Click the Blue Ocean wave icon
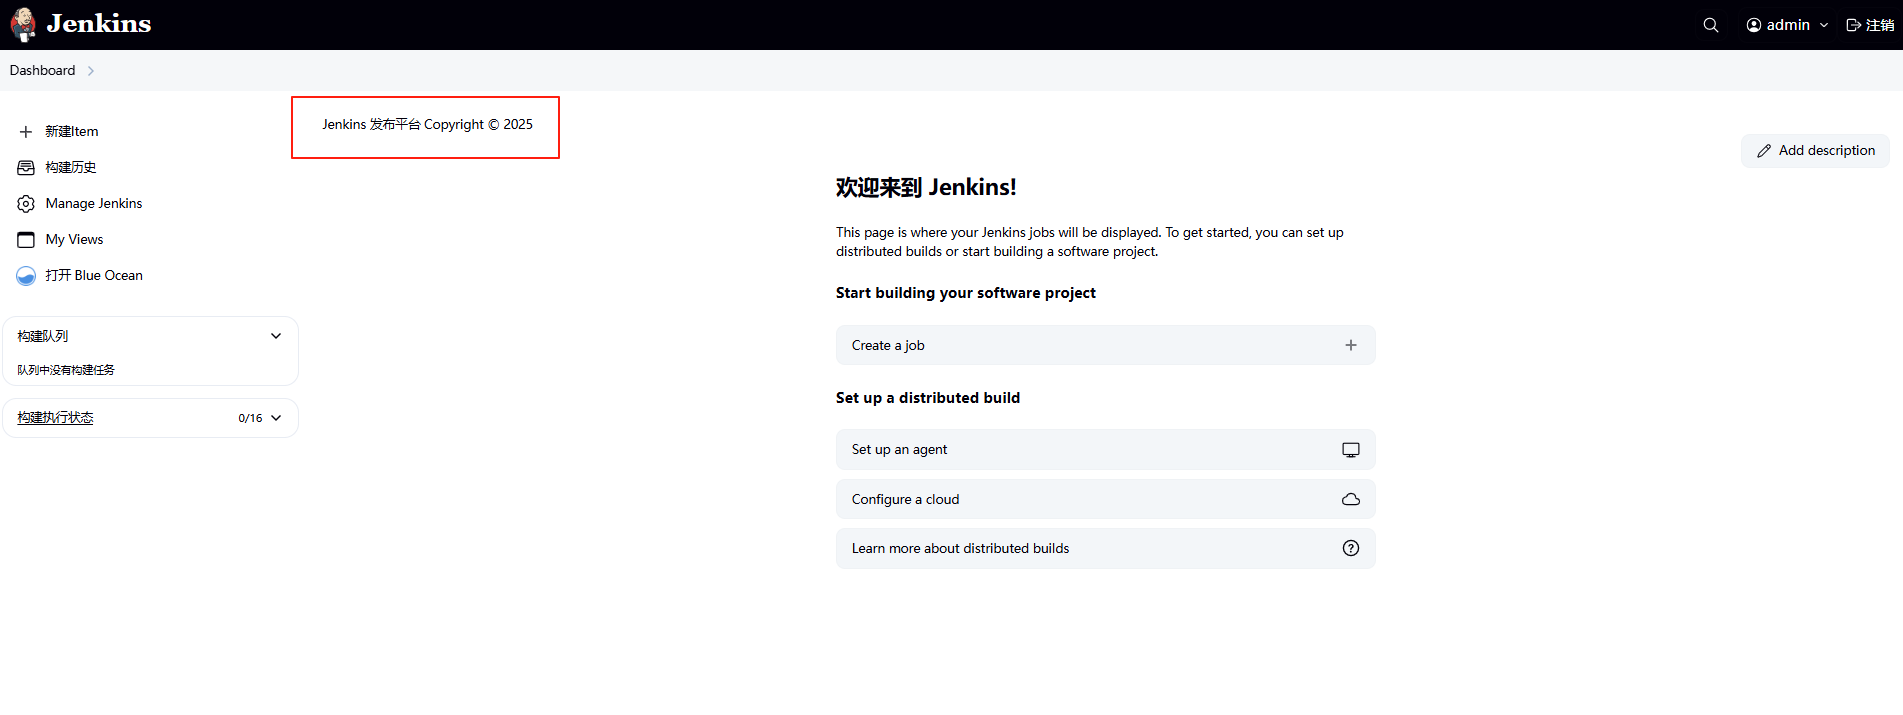 coord(26,276)
